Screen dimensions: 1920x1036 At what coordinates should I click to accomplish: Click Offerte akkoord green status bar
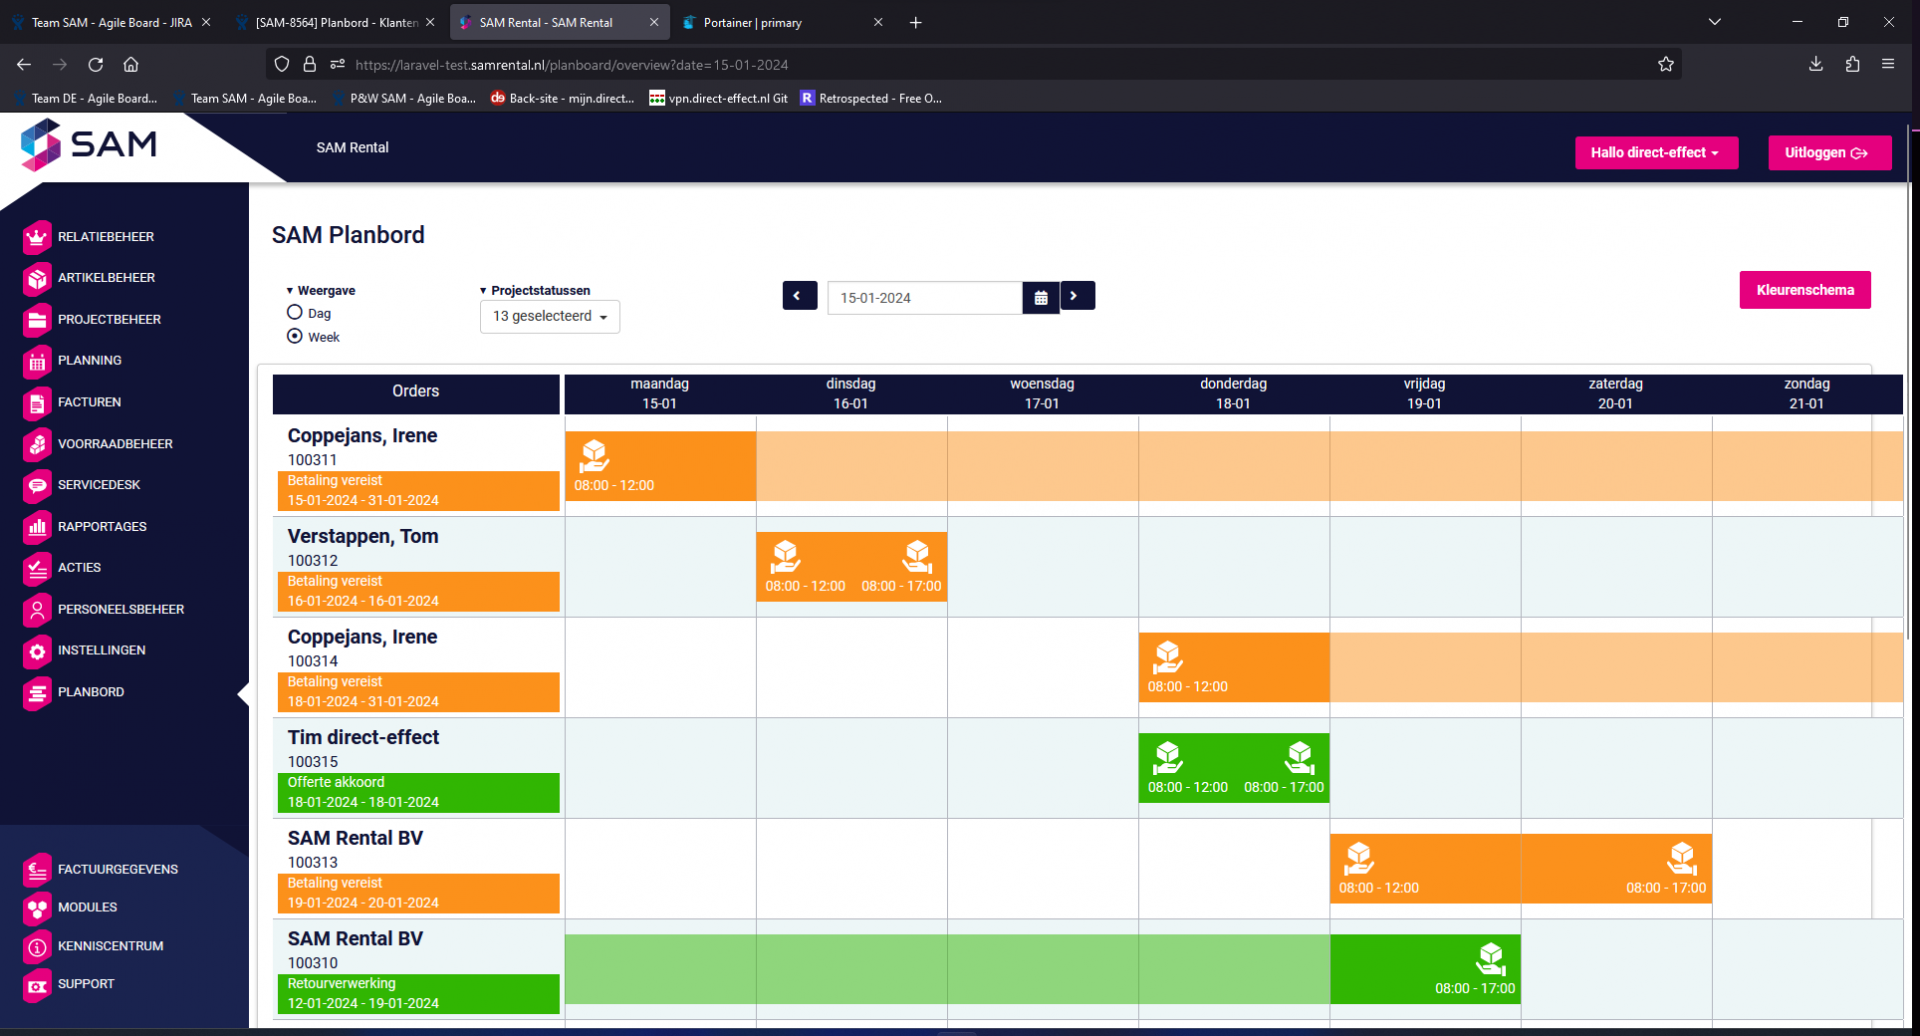coord(418,792)
